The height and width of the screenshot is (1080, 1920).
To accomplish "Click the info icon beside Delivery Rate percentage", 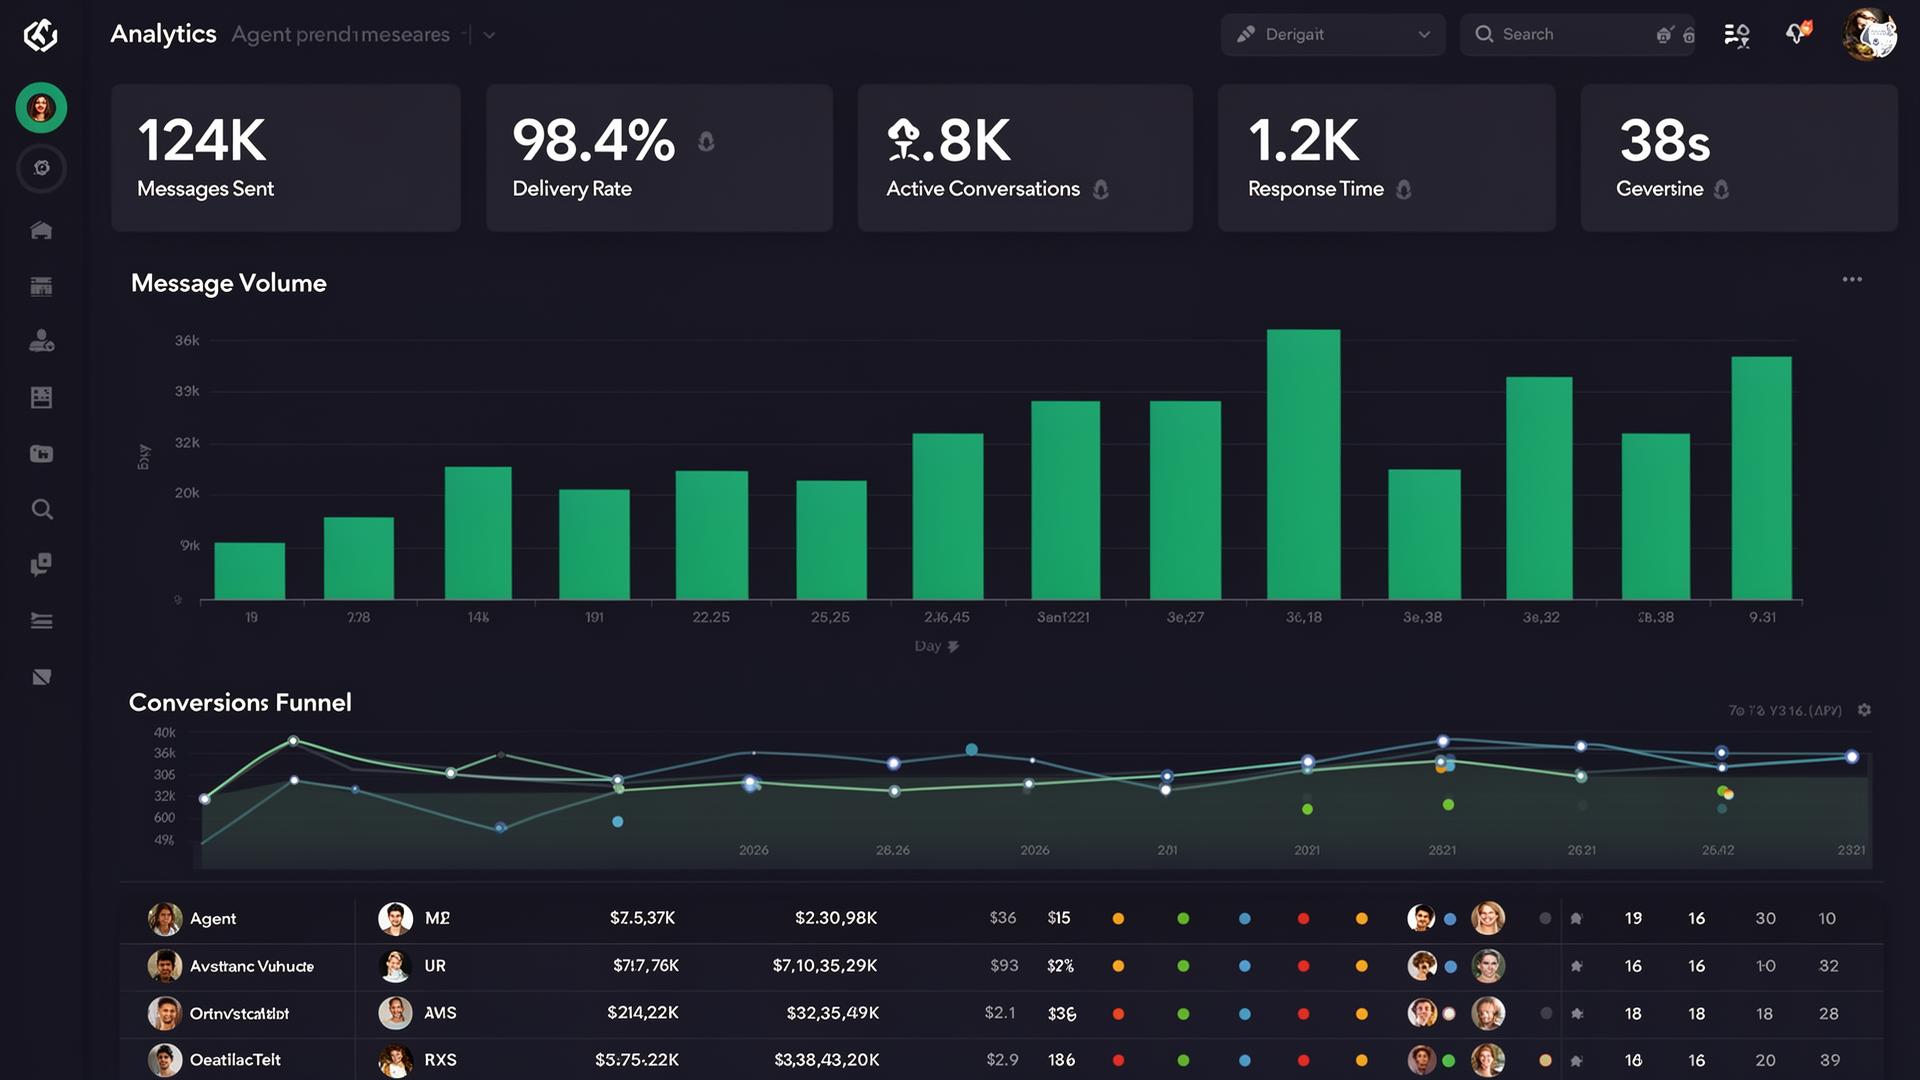I will pyautogui.click(x=706, y=141).
